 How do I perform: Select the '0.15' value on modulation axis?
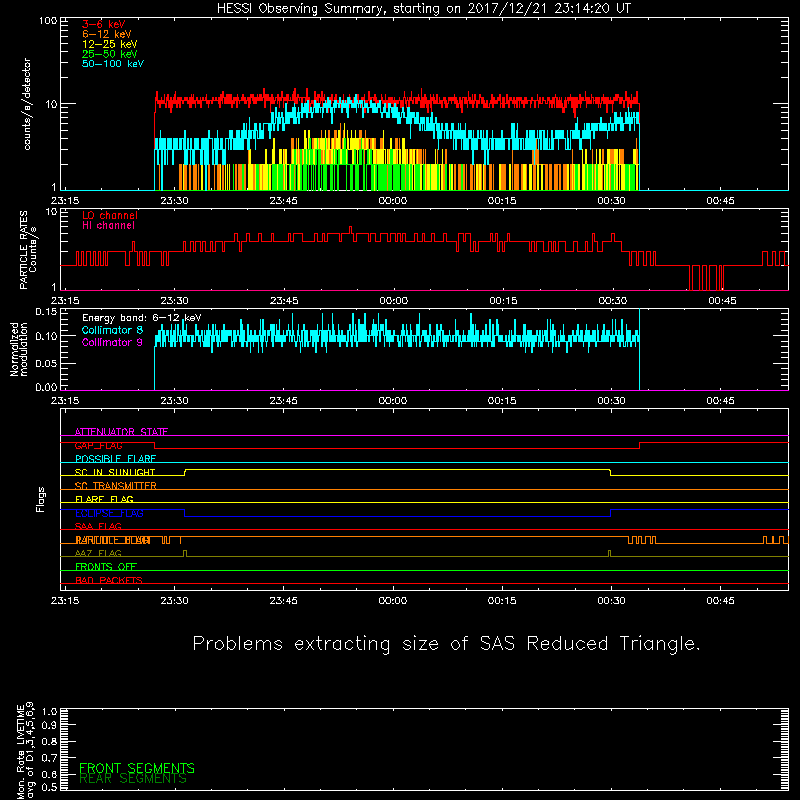46,311
